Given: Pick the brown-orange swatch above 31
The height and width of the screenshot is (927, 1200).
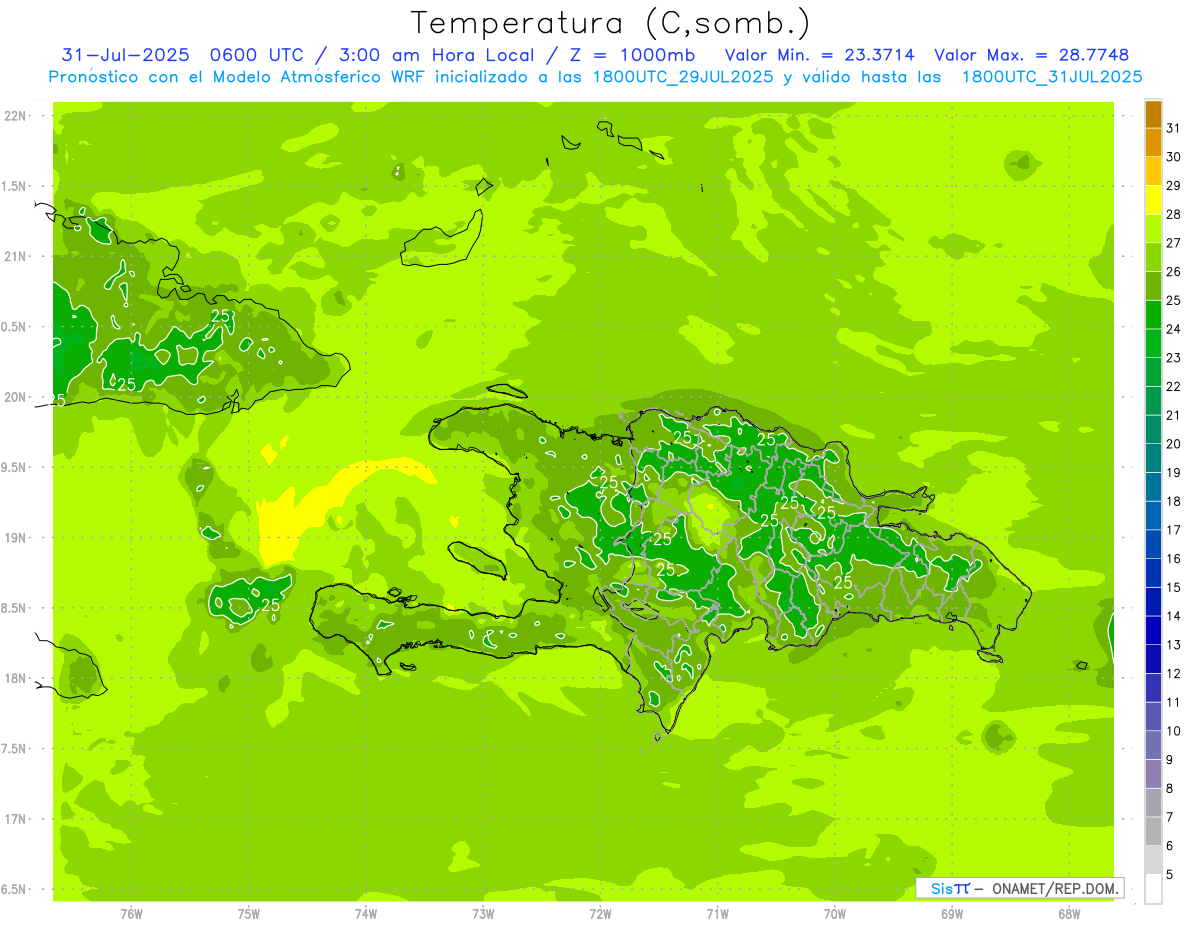Looking at the screenshot, I should click(x=1153, y=114).
